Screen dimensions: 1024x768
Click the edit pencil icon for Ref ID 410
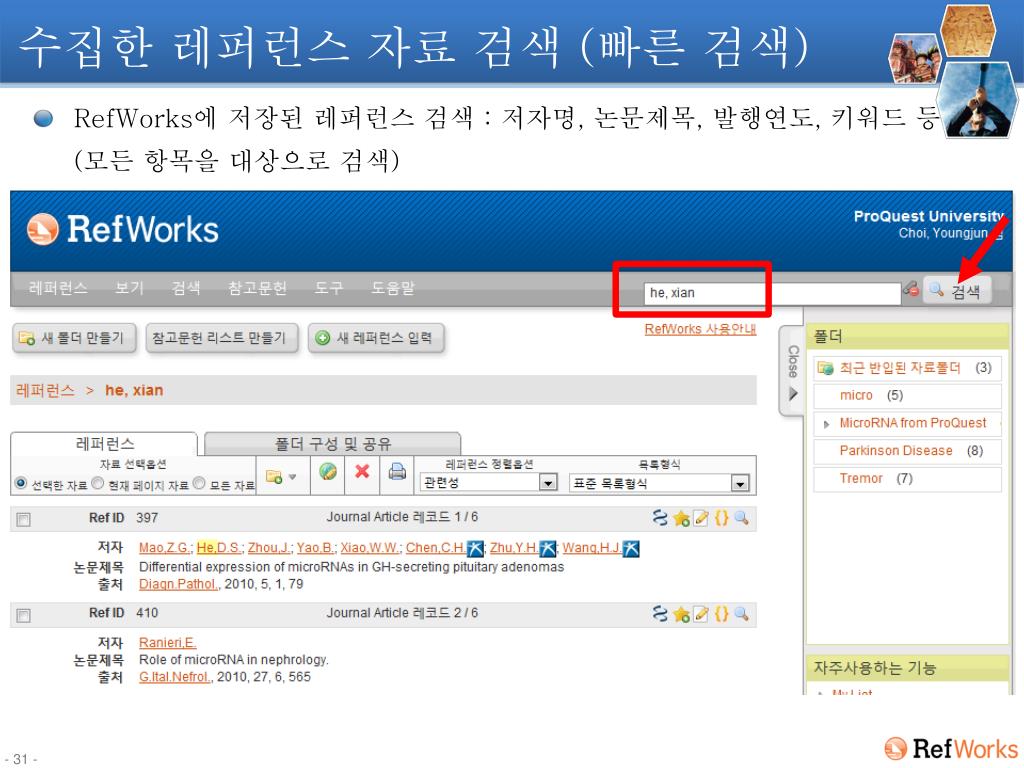(x=701, y=615)
